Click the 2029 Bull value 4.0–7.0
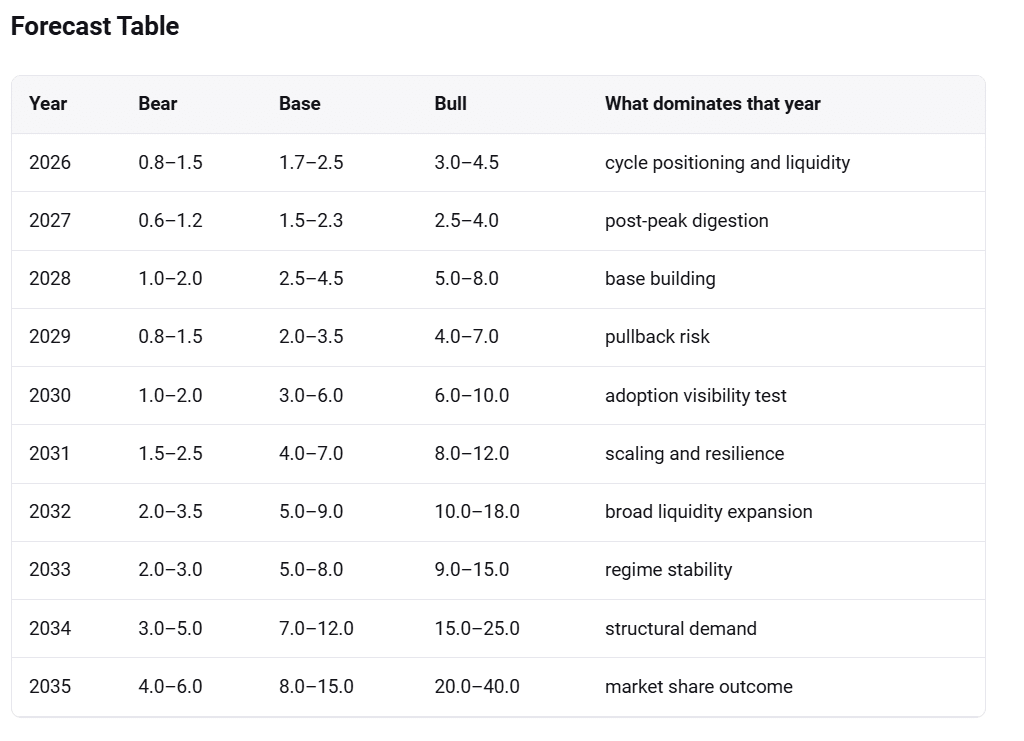The width and height of the screenshot is (1024, 741). pyautogui.click(x=466, y=337)
